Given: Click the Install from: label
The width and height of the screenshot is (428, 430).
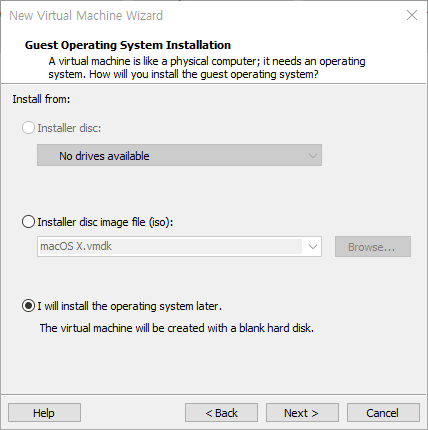Looking at the screenshot, I should pos(41,99).
